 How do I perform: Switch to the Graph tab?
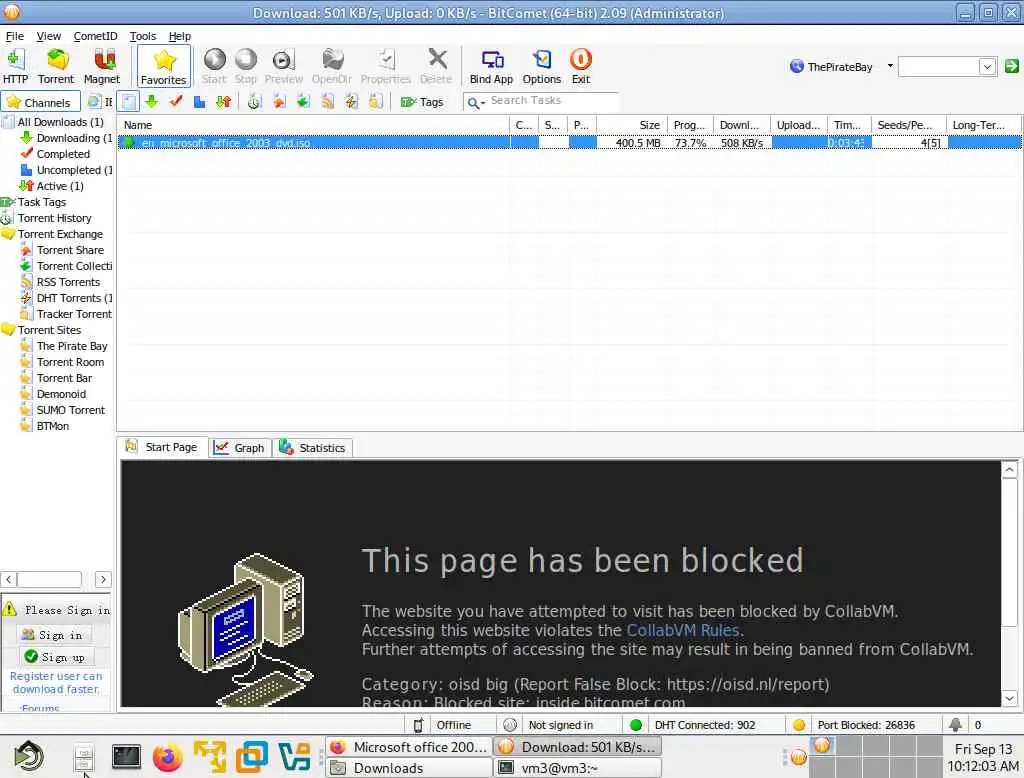240,447
